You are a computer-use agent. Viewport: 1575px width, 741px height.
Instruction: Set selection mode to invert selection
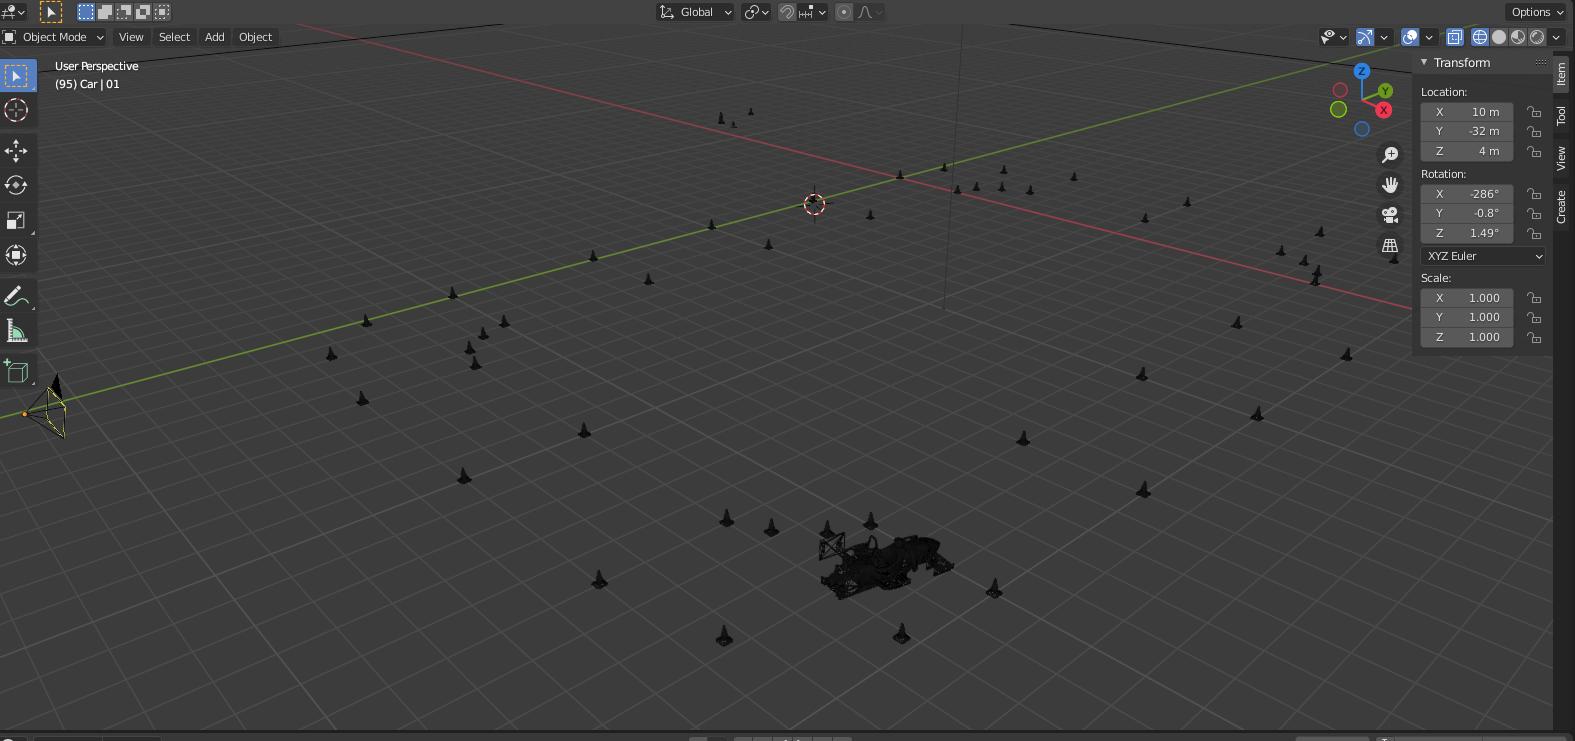(143, 12)
